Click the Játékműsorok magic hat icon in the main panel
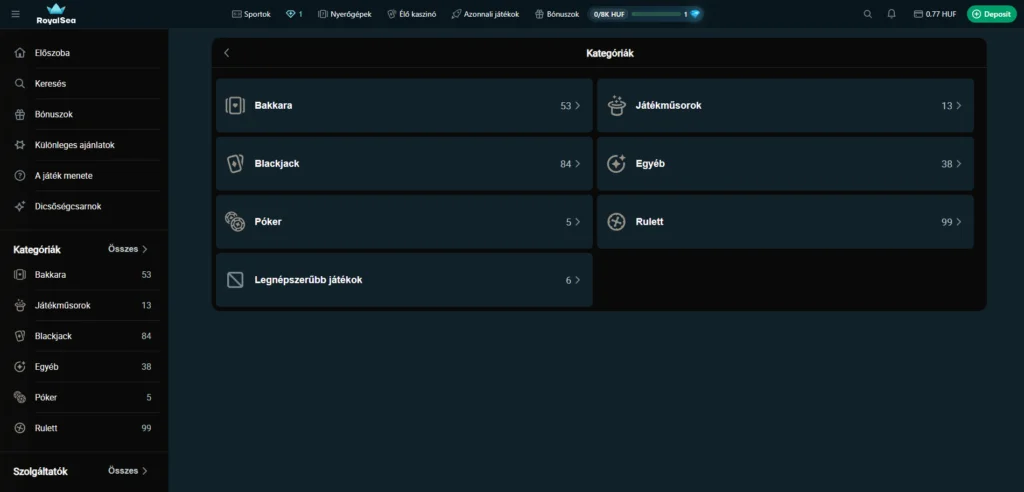Screen dimensions: 1024x492 tap(616, 106)
